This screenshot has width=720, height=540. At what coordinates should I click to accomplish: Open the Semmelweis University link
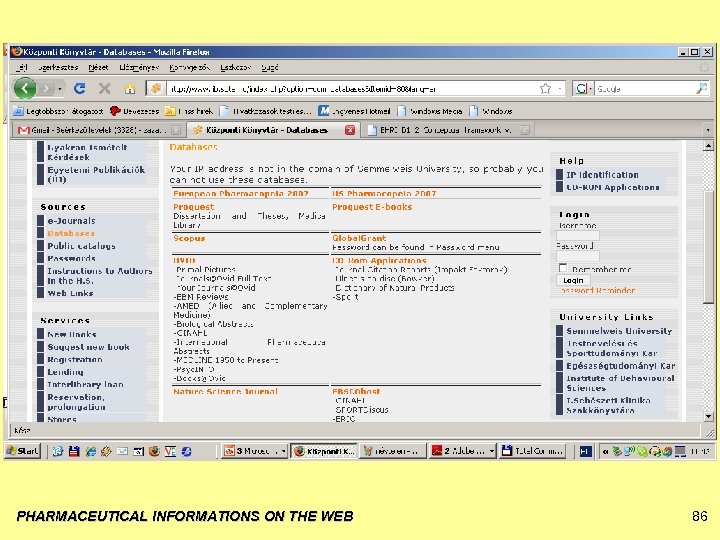[x=619, y=331]
